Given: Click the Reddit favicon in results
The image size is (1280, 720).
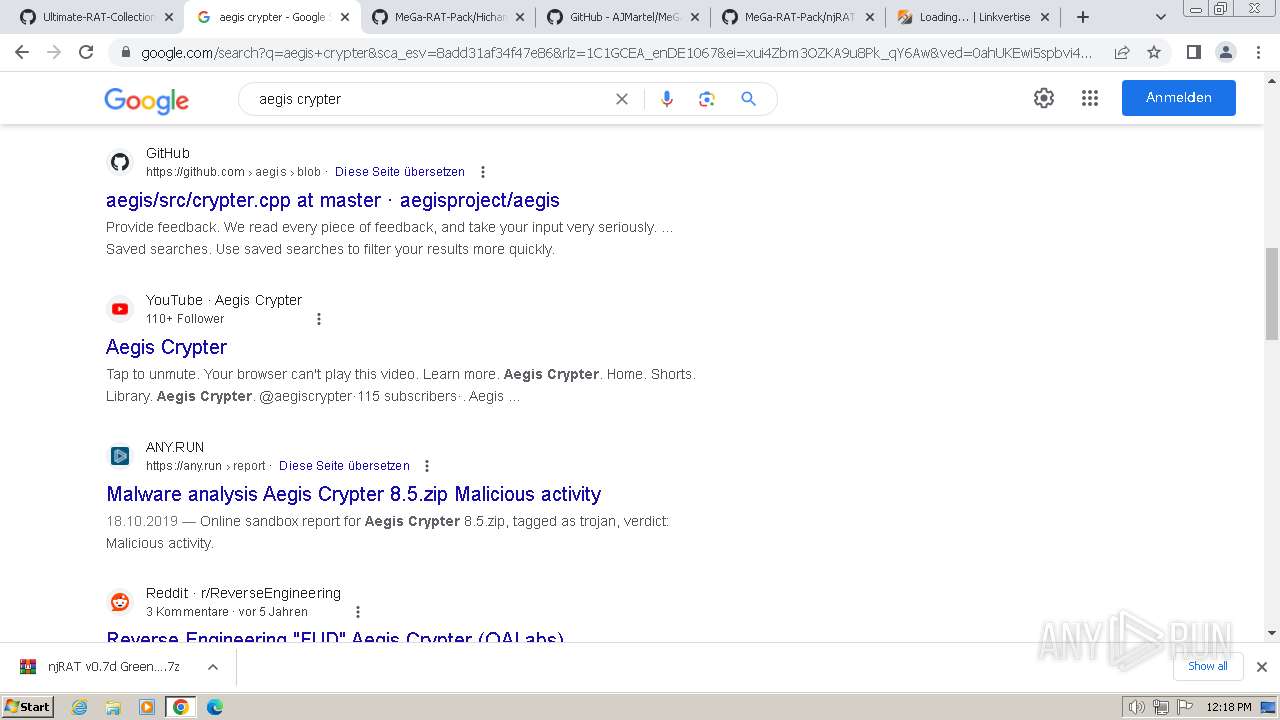Looking at the screenshot, I should click(x=120, y=602).
